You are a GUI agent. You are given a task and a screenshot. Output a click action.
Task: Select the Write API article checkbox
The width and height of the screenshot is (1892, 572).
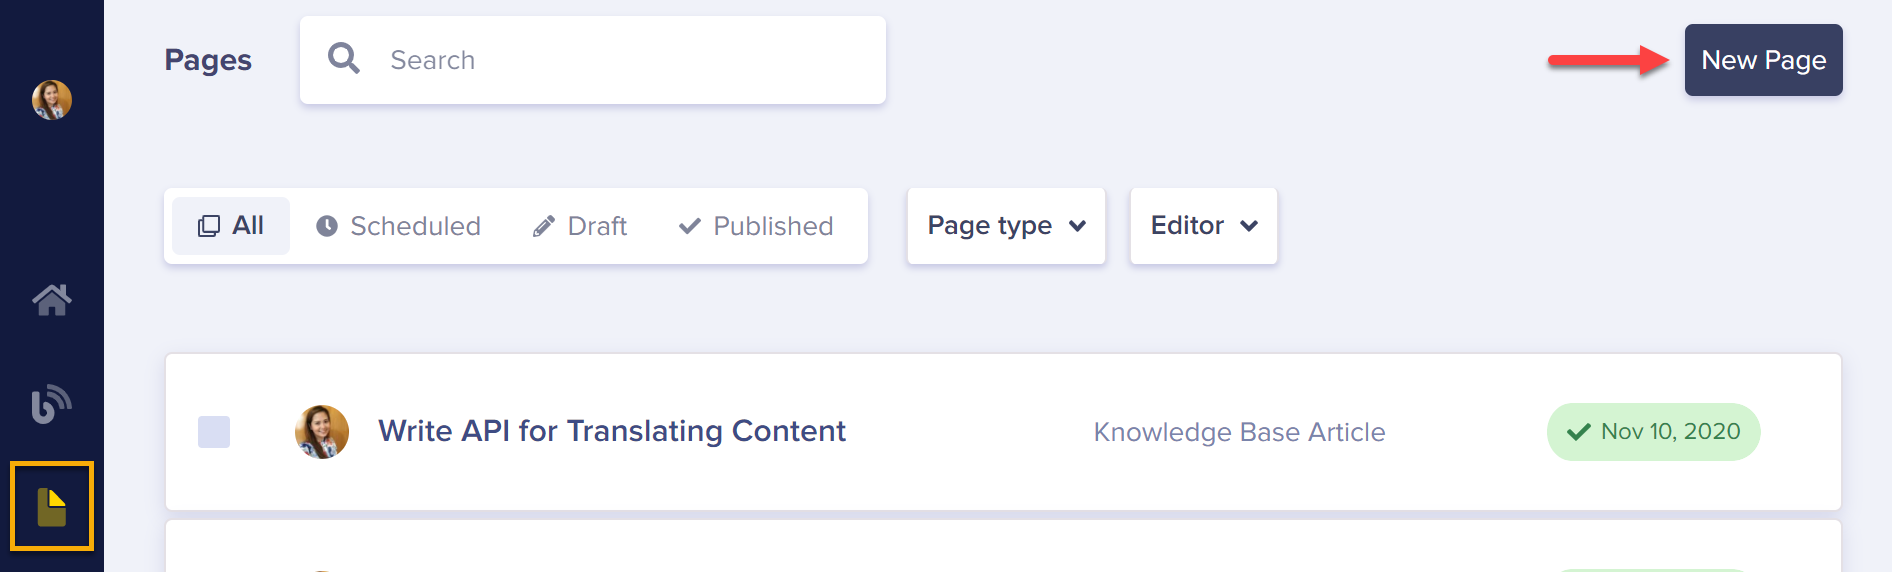pyautogui.click(x=214, y=432)
